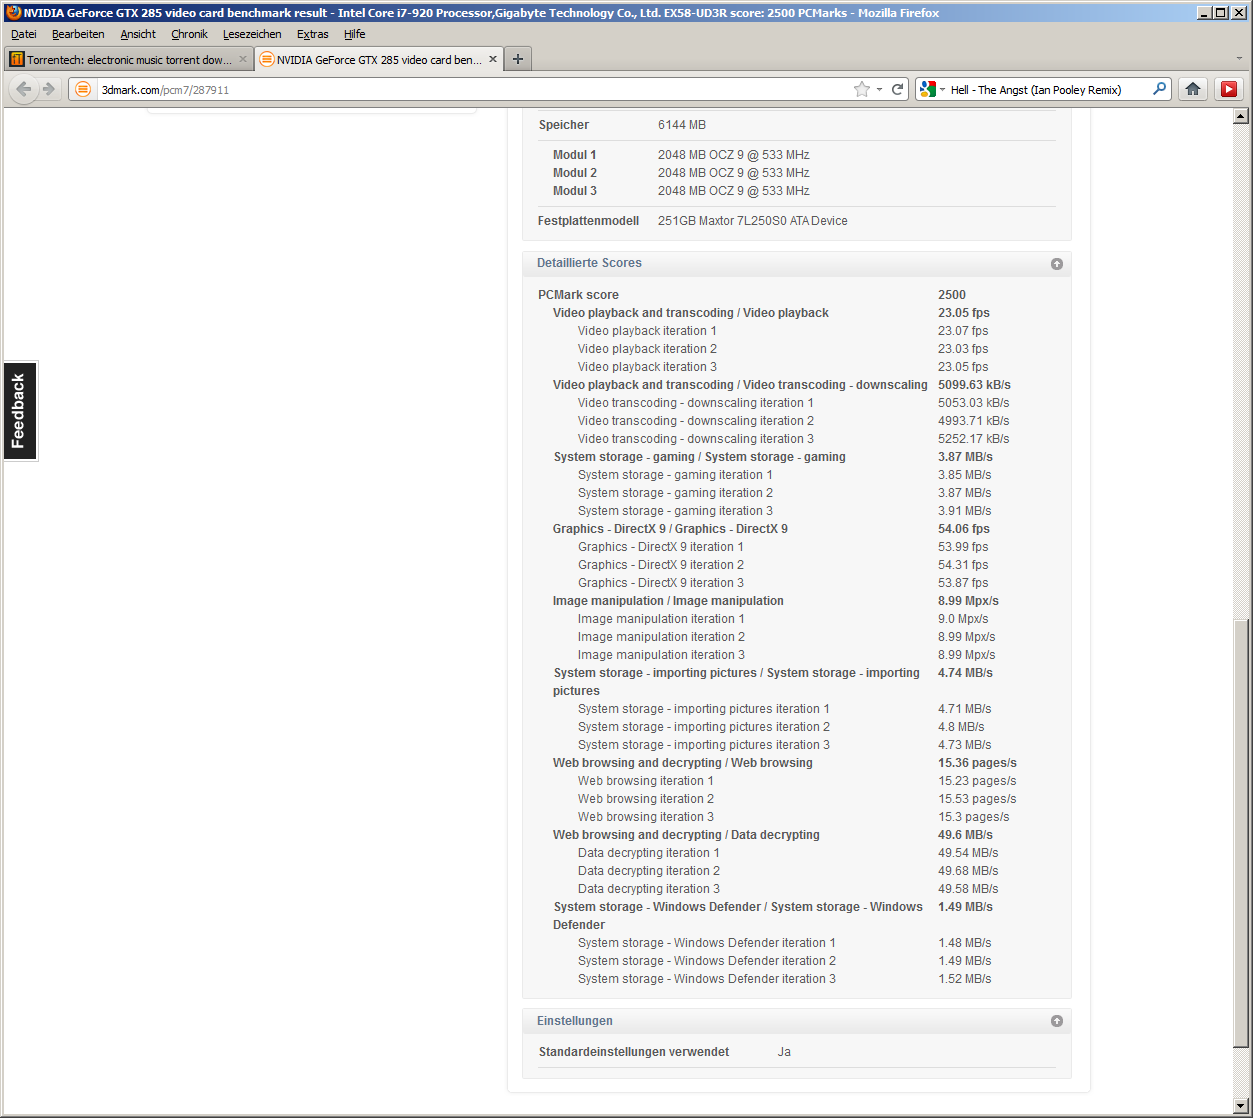Open the Home page button

pyautogui.click(x=1193, y=89)
